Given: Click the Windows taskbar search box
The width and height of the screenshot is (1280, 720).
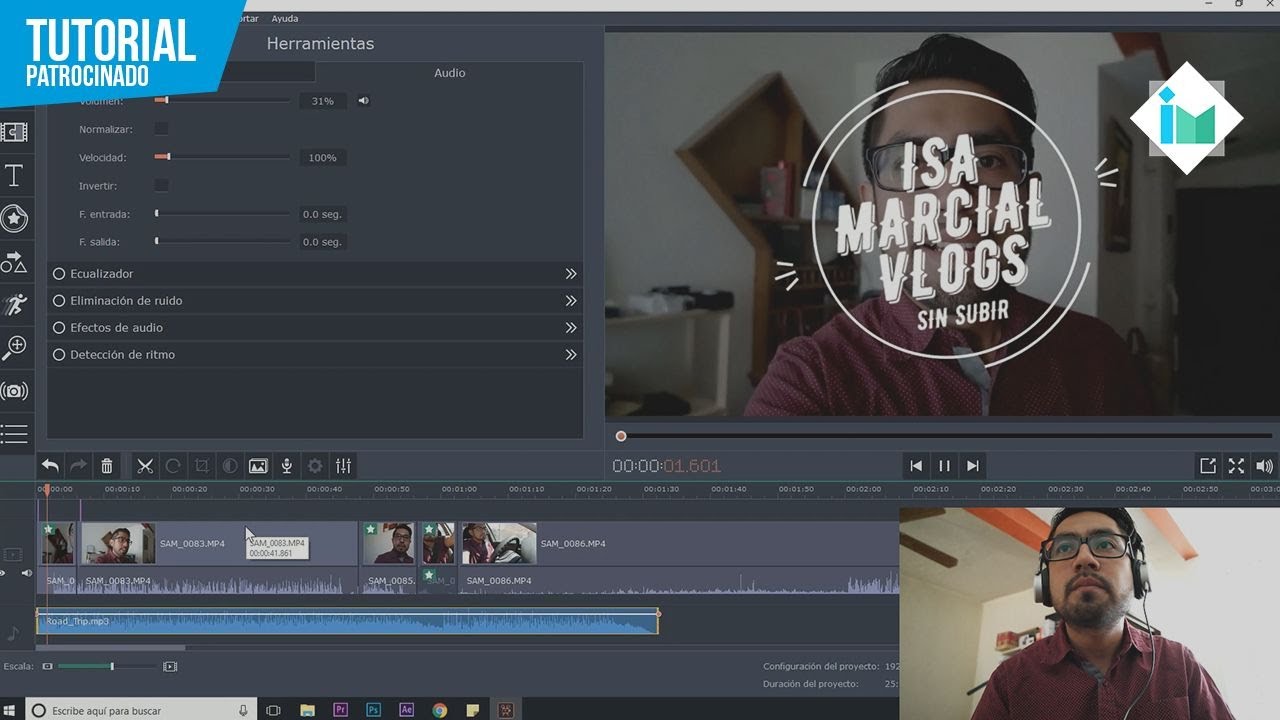Looking at the screenshot, I should click(142, 710).
